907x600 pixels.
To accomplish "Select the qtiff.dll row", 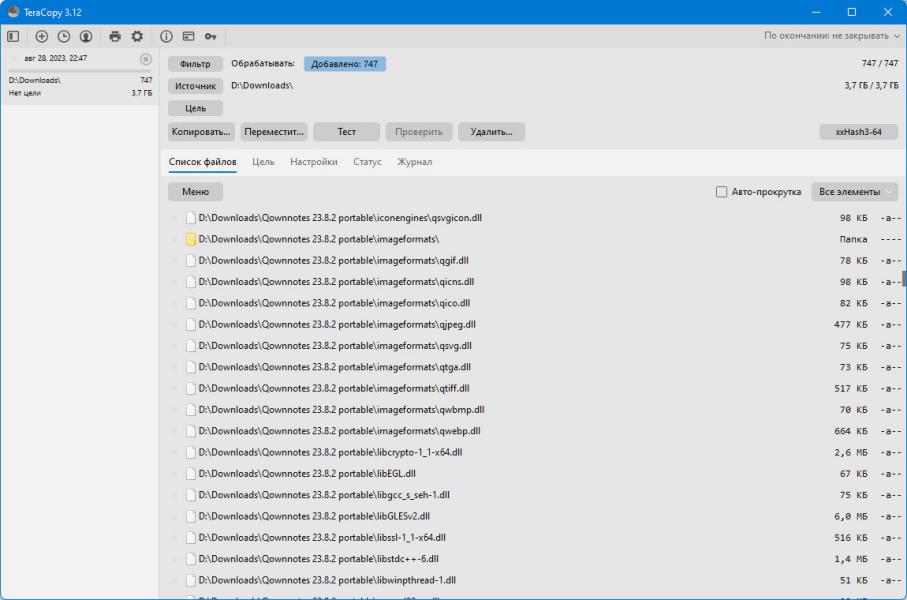I will tap(534, 389).
